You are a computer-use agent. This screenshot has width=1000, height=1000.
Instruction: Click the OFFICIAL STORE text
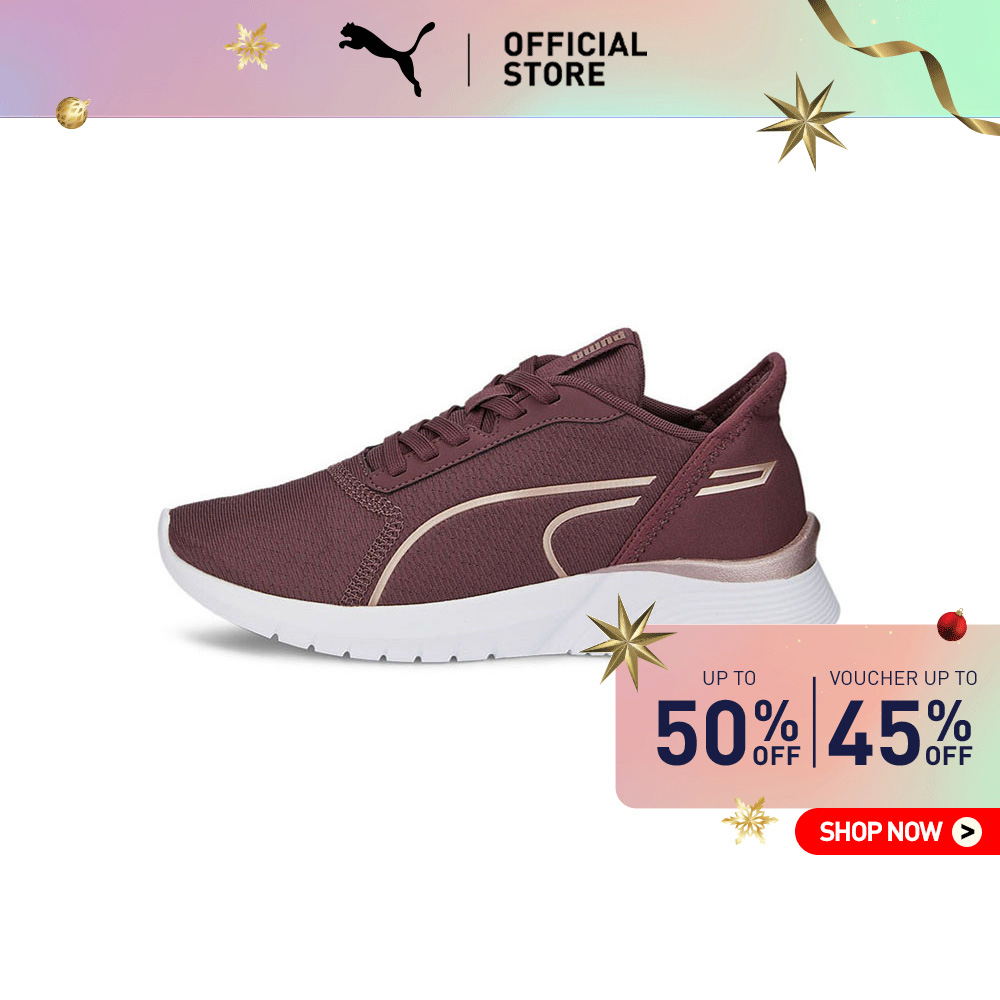tap(575, 59)
